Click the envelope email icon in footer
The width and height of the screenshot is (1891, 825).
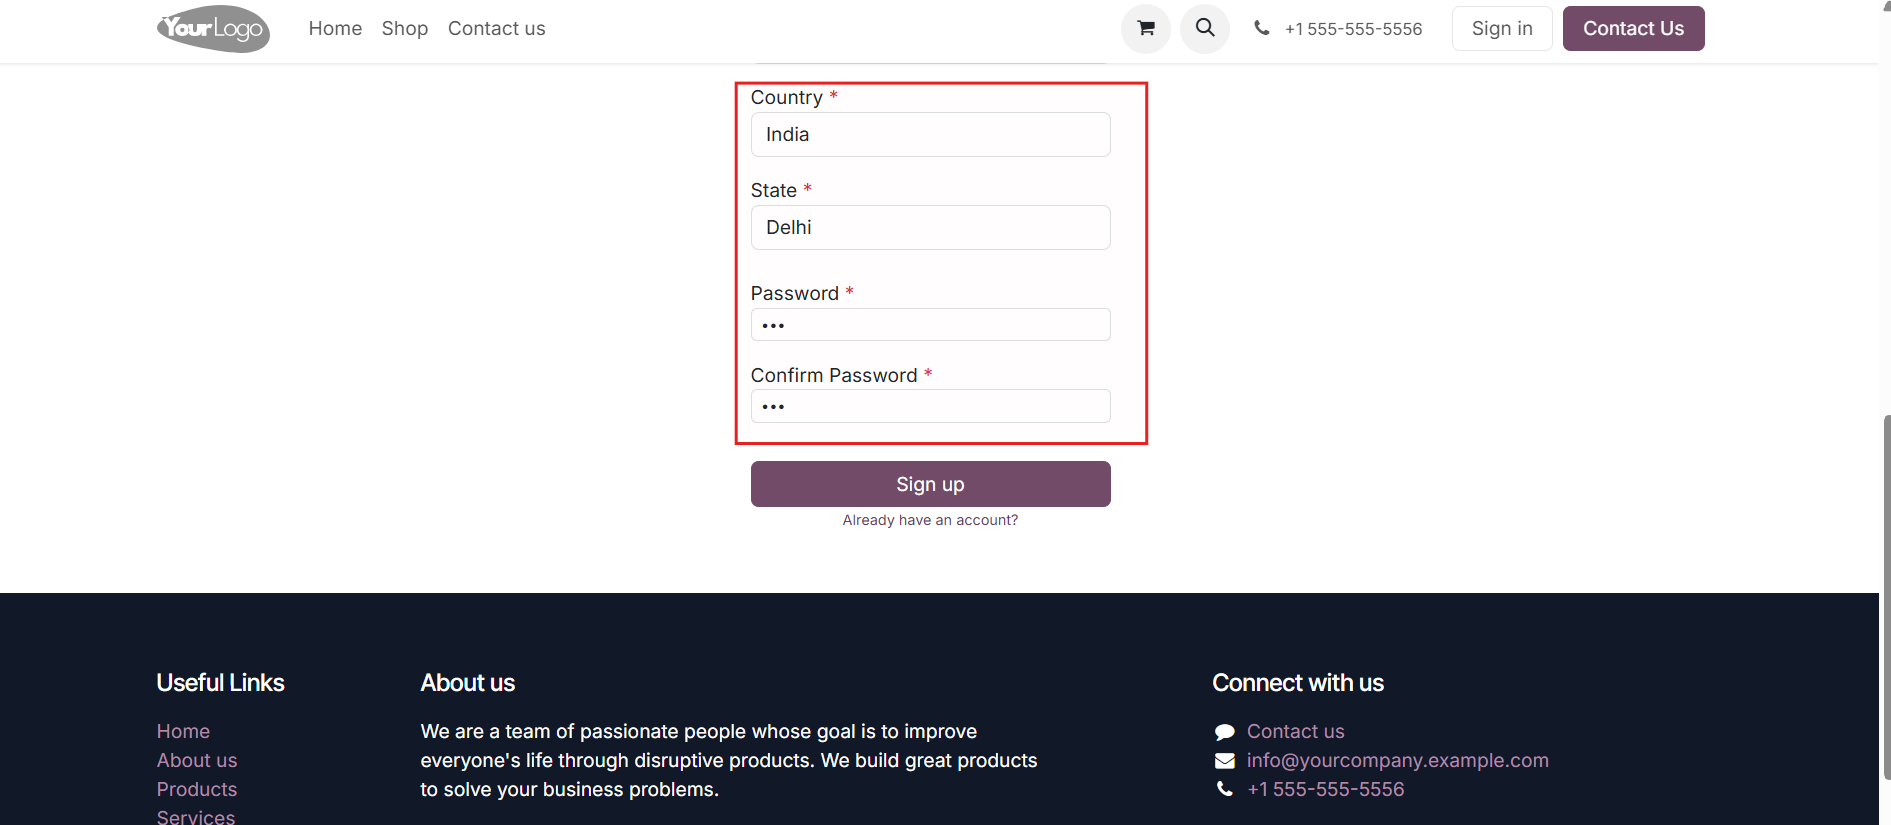tap(1225, 761)
